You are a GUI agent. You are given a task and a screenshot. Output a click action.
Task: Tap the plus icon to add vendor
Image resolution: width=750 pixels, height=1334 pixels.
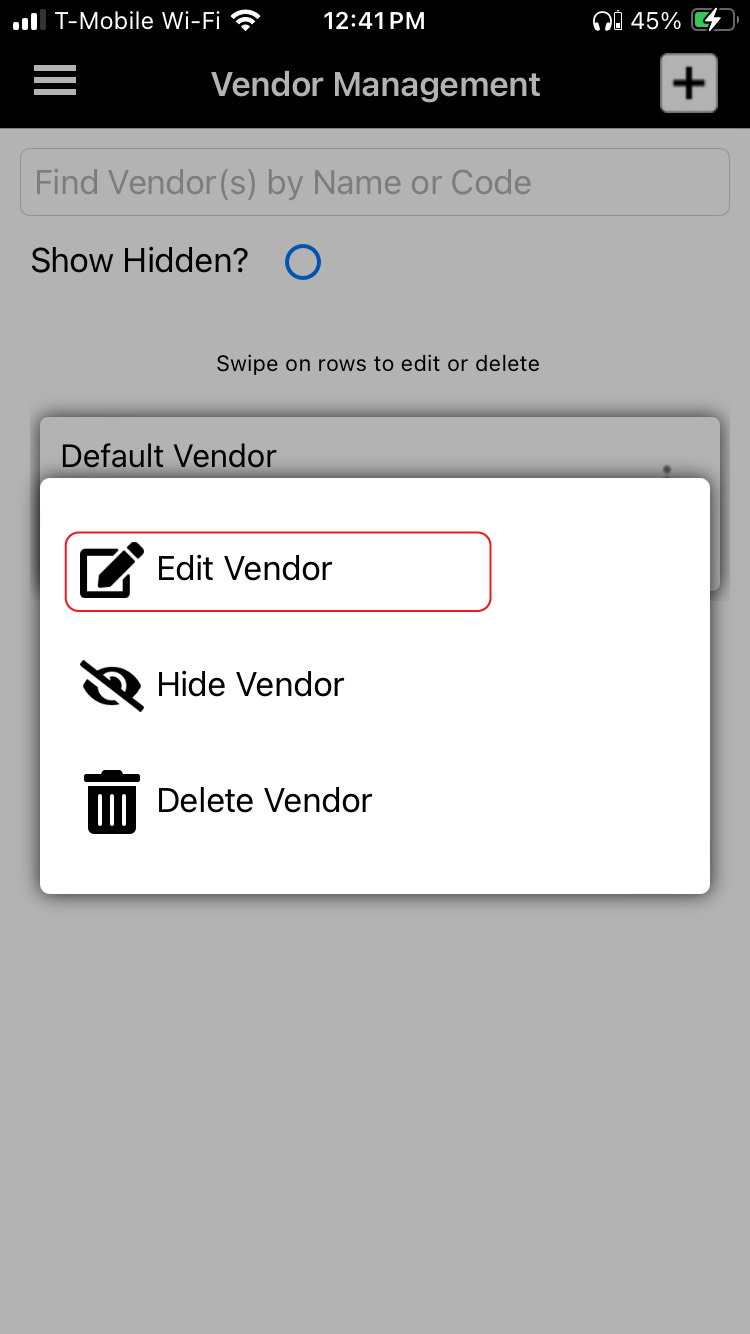pyautogui.click(x=688, y=83)
